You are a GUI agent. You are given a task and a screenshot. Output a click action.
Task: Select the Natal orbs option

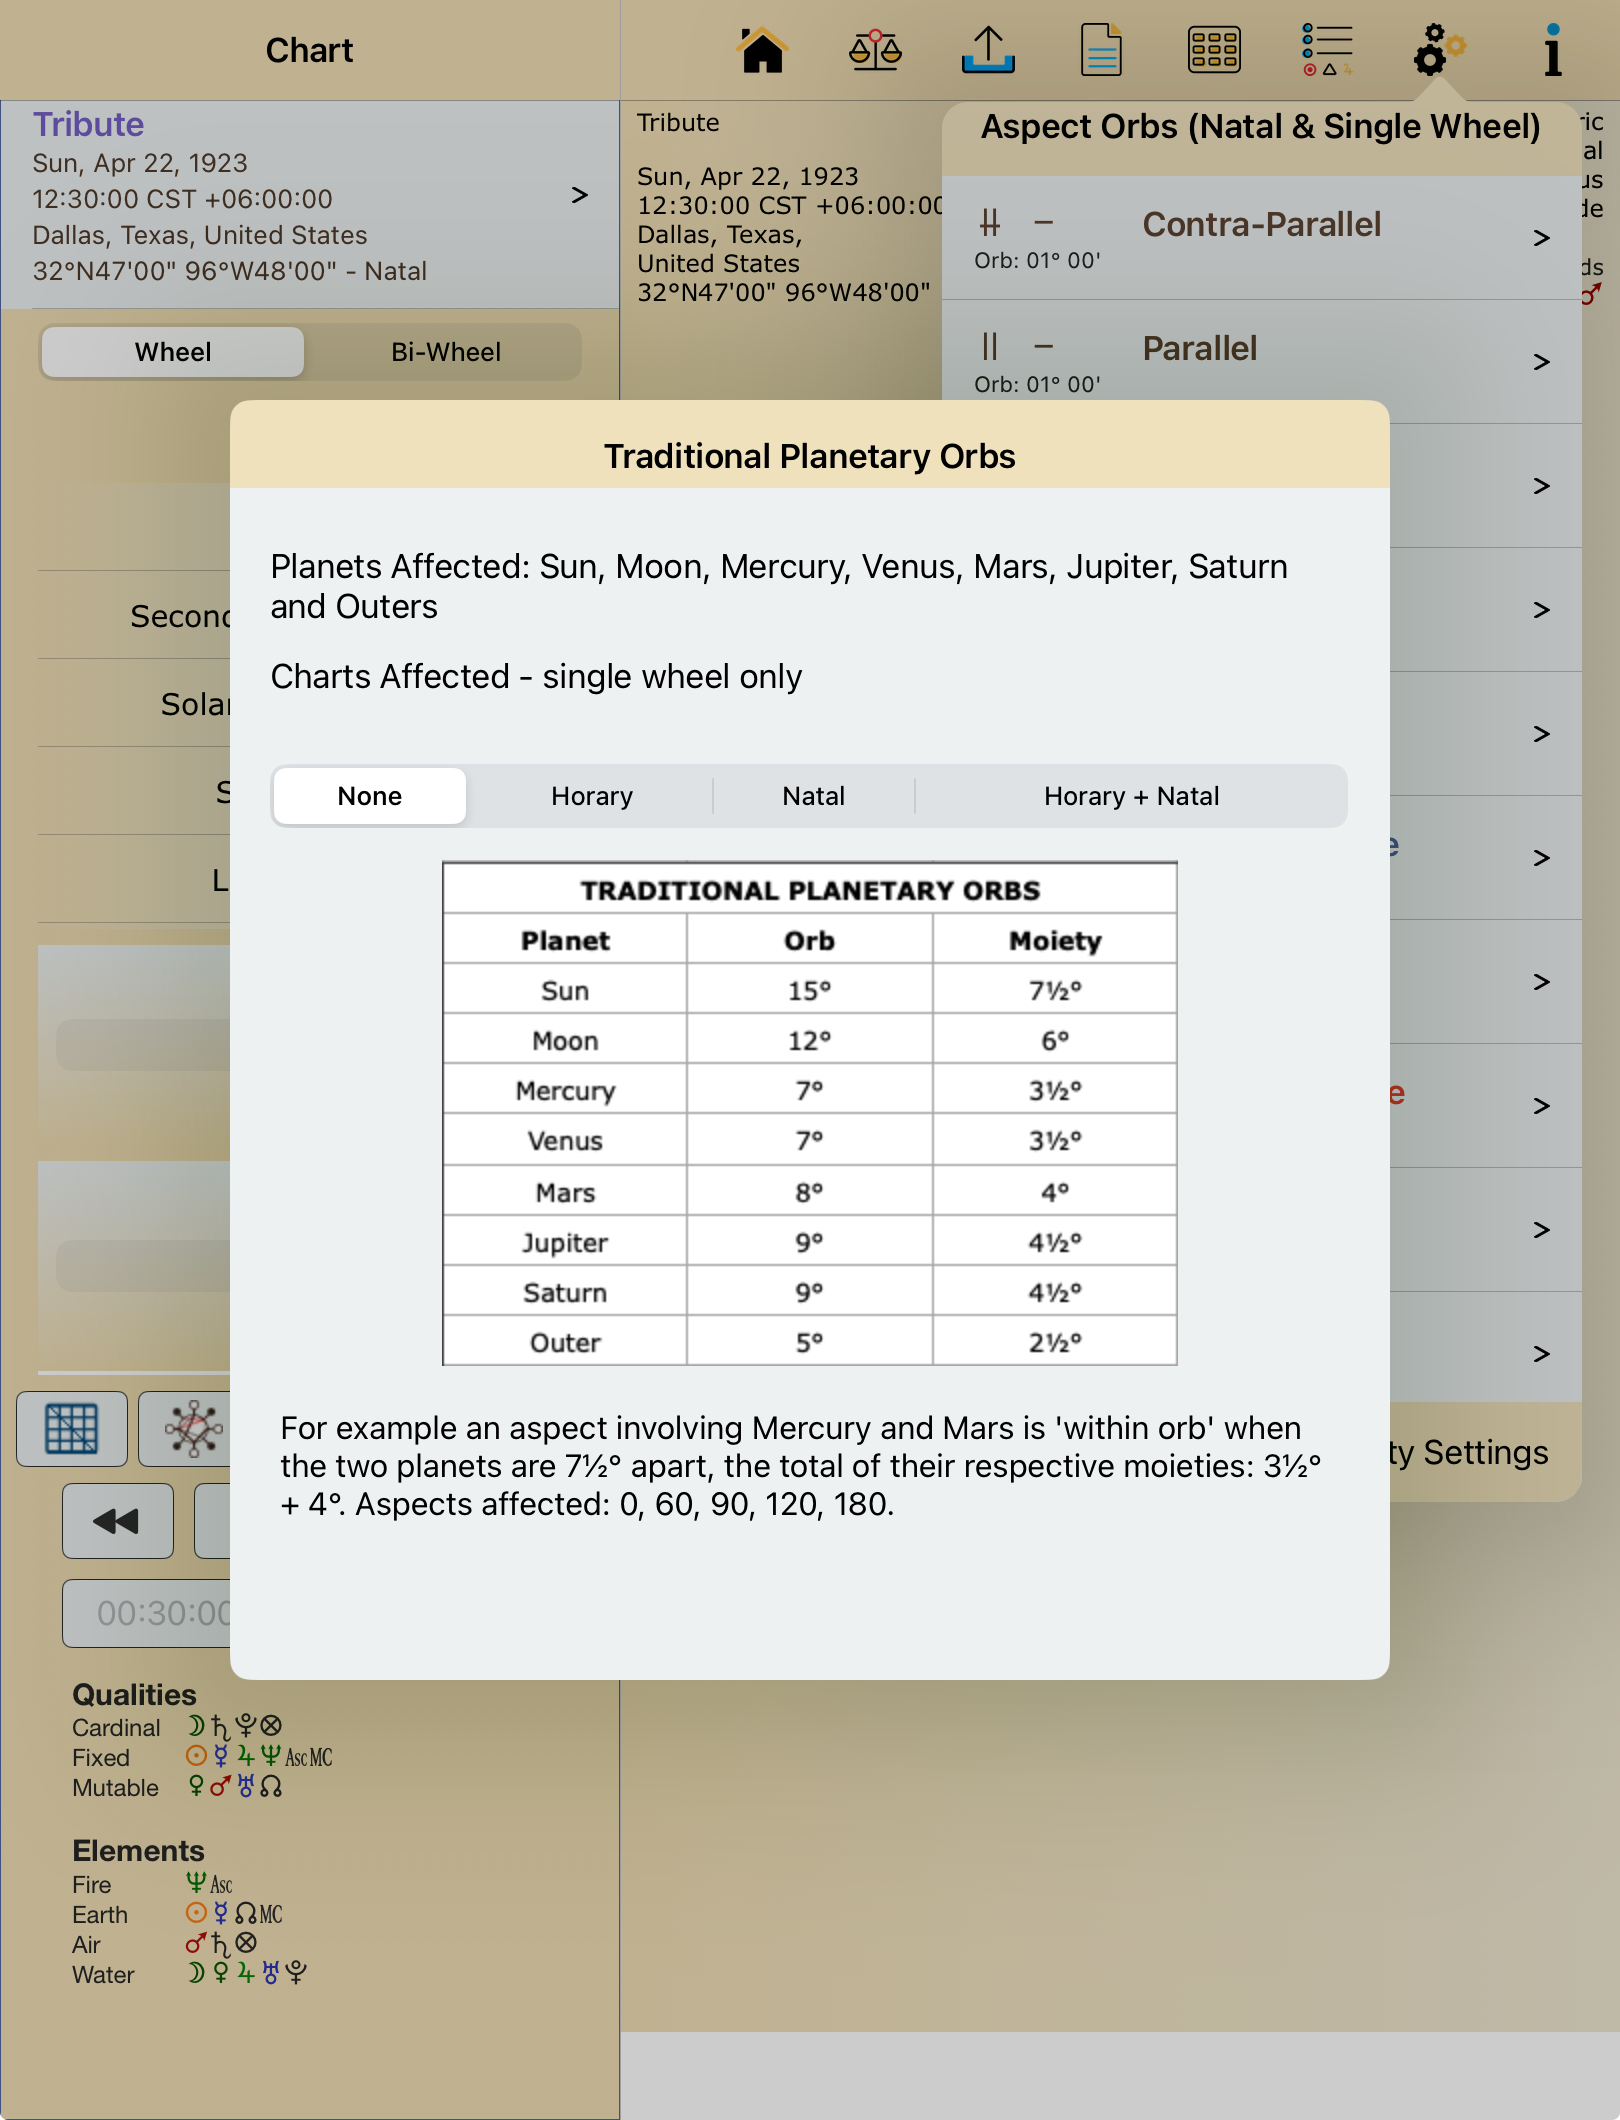[x=813, y=796]
